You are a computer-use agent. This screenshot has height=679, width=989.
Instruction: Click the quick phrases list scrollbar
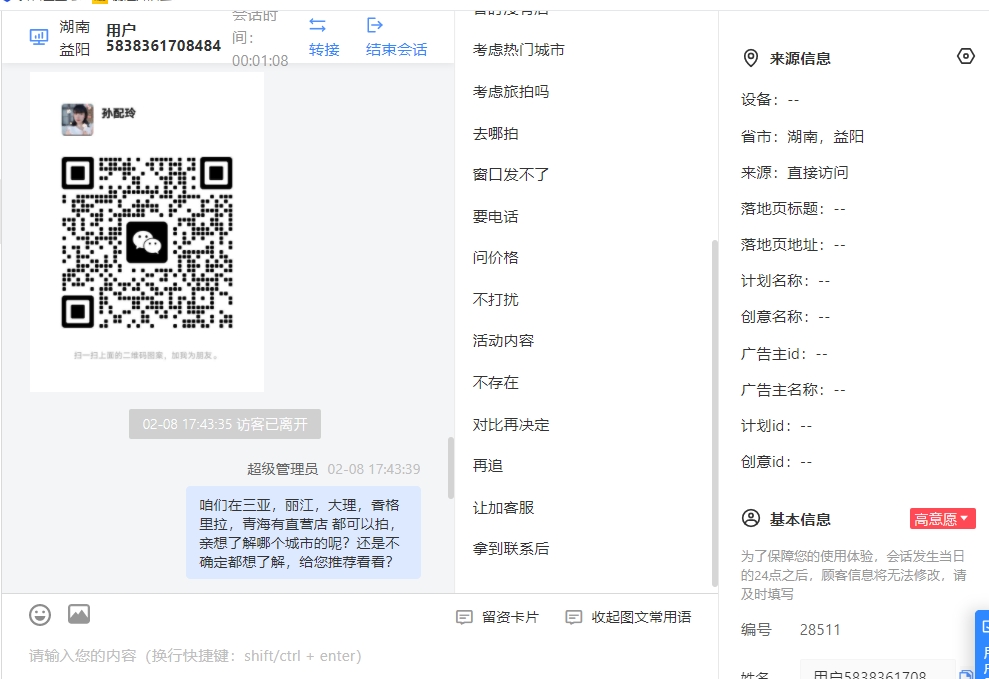click(x=714, y=413)
